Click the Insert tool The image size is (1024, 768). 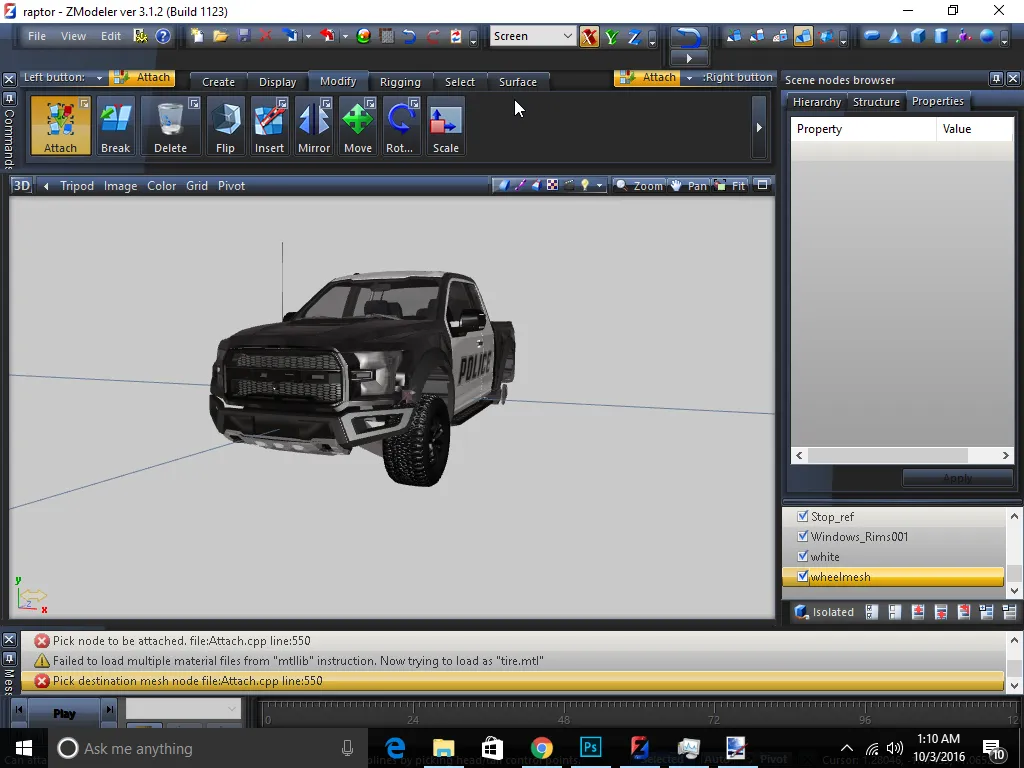coord(269,126)
